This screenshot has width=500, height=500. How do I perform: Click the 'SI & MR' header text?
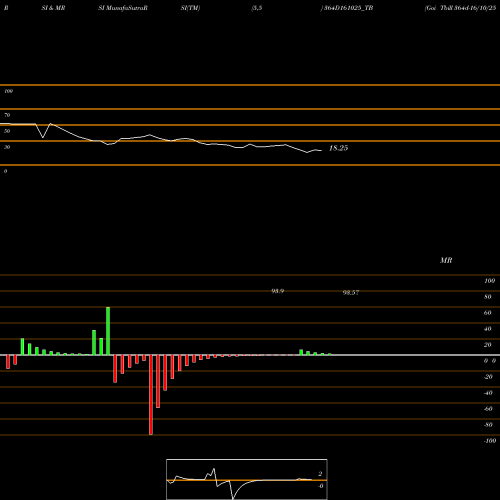[x=53, y=8]
